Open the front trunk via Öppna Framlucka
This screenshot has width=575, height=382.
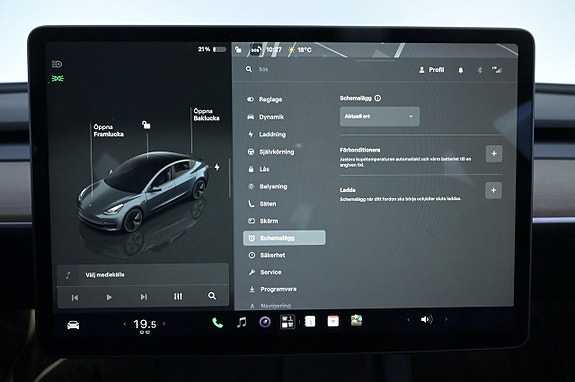pos(108,131)
